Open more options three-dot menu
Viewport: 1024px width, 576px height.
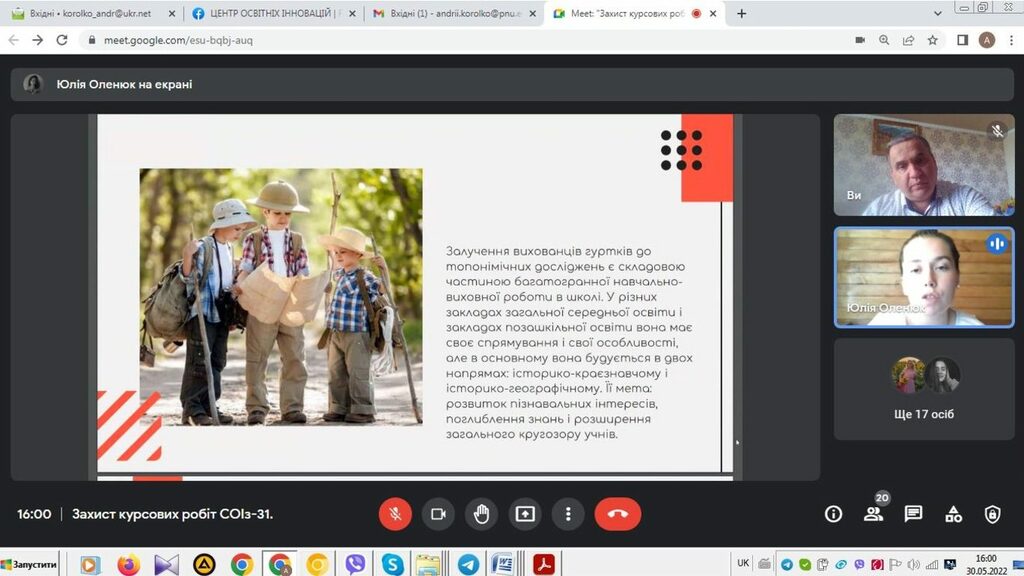(x=568, y=514)
